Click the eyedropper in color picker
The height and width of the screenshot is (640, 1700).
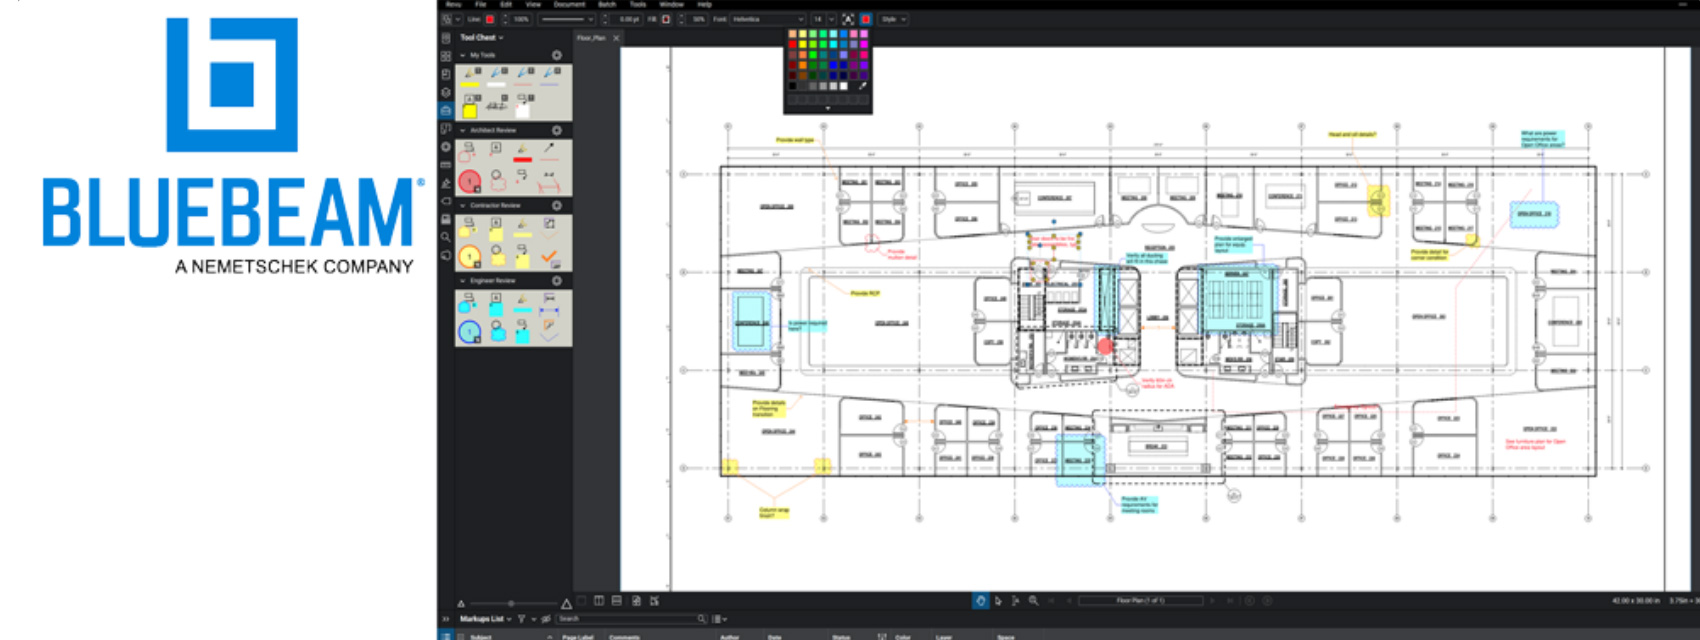pos(862,86)
